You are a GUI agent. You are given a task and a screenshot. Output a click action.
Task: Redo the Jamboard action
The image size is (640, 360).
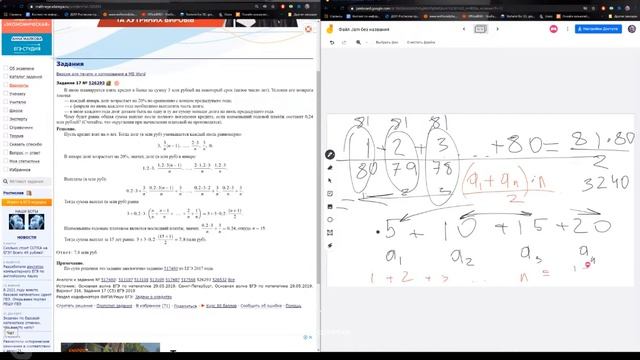point(344,42)
